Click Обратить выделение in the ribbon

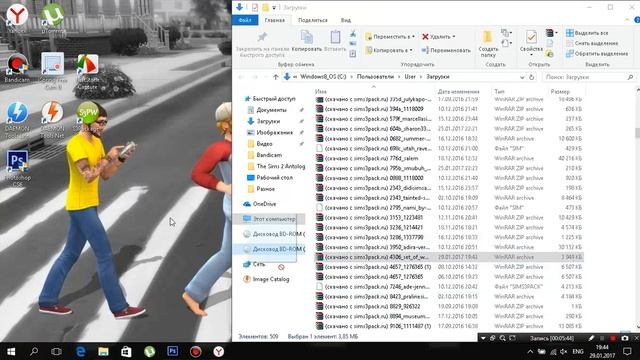tap(597, 53)
